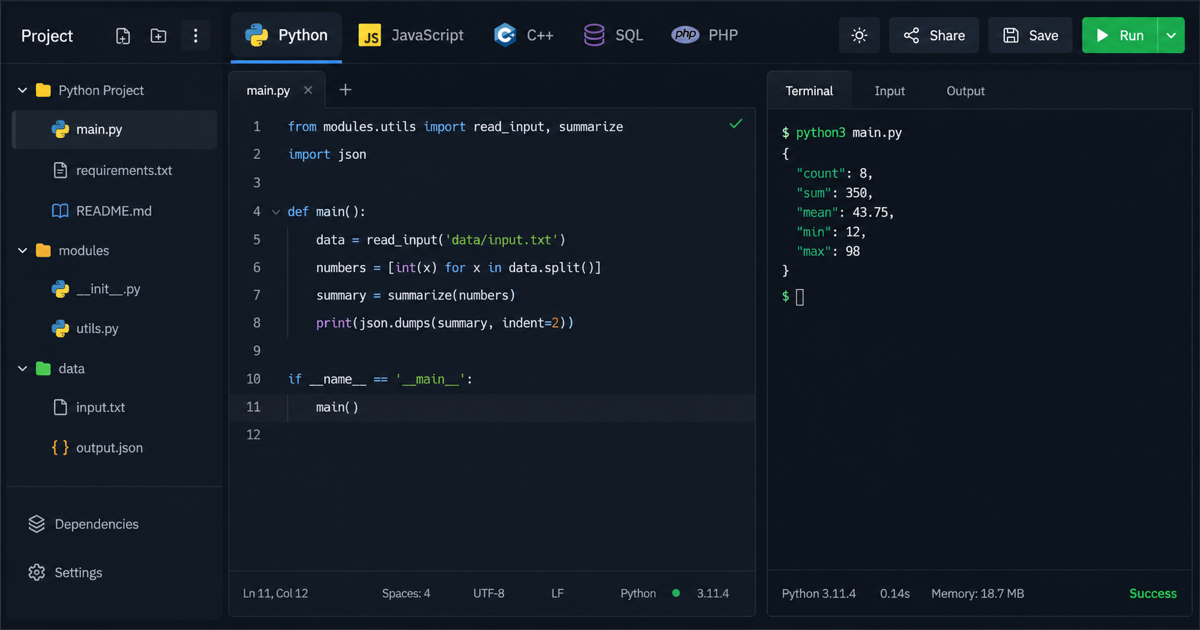1200x630 pixels.
Task: Click the Project panel title
Action: pos(47,36)
